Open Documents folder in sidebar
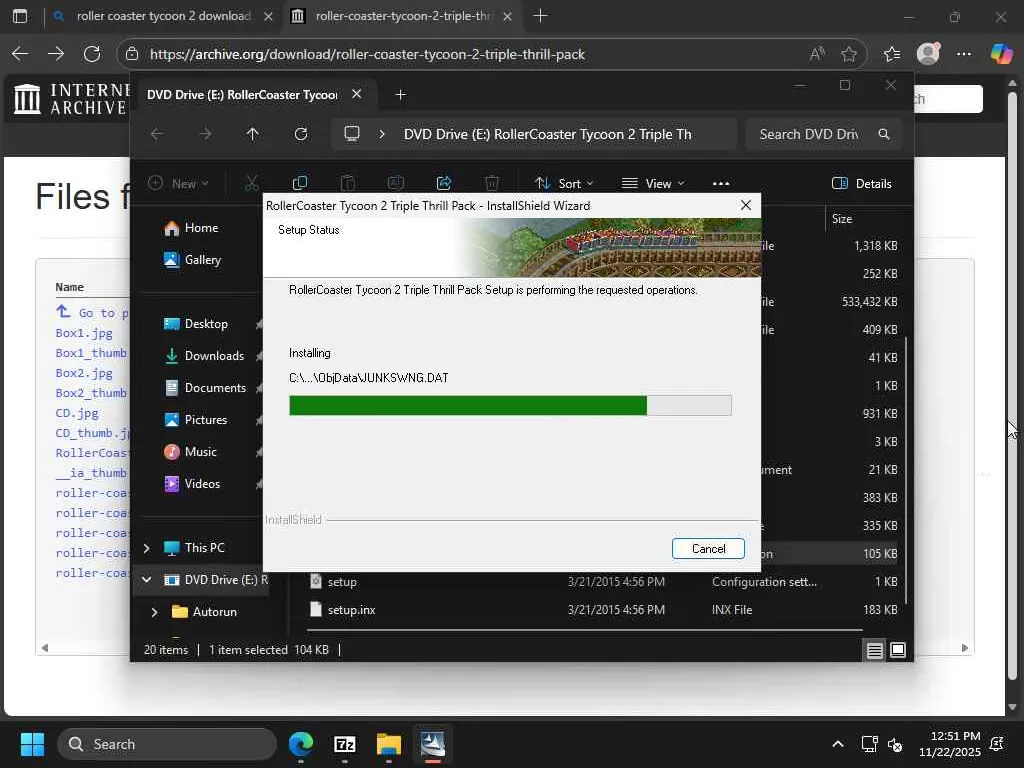 pos(215,388)
